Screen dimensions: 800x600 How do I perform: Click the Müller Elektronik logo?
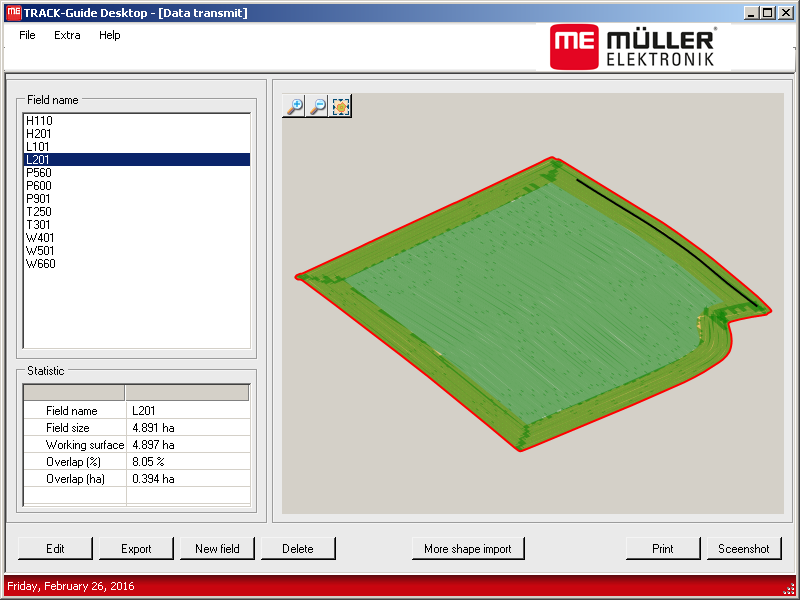pyautogui.click(x=632, y=47)
